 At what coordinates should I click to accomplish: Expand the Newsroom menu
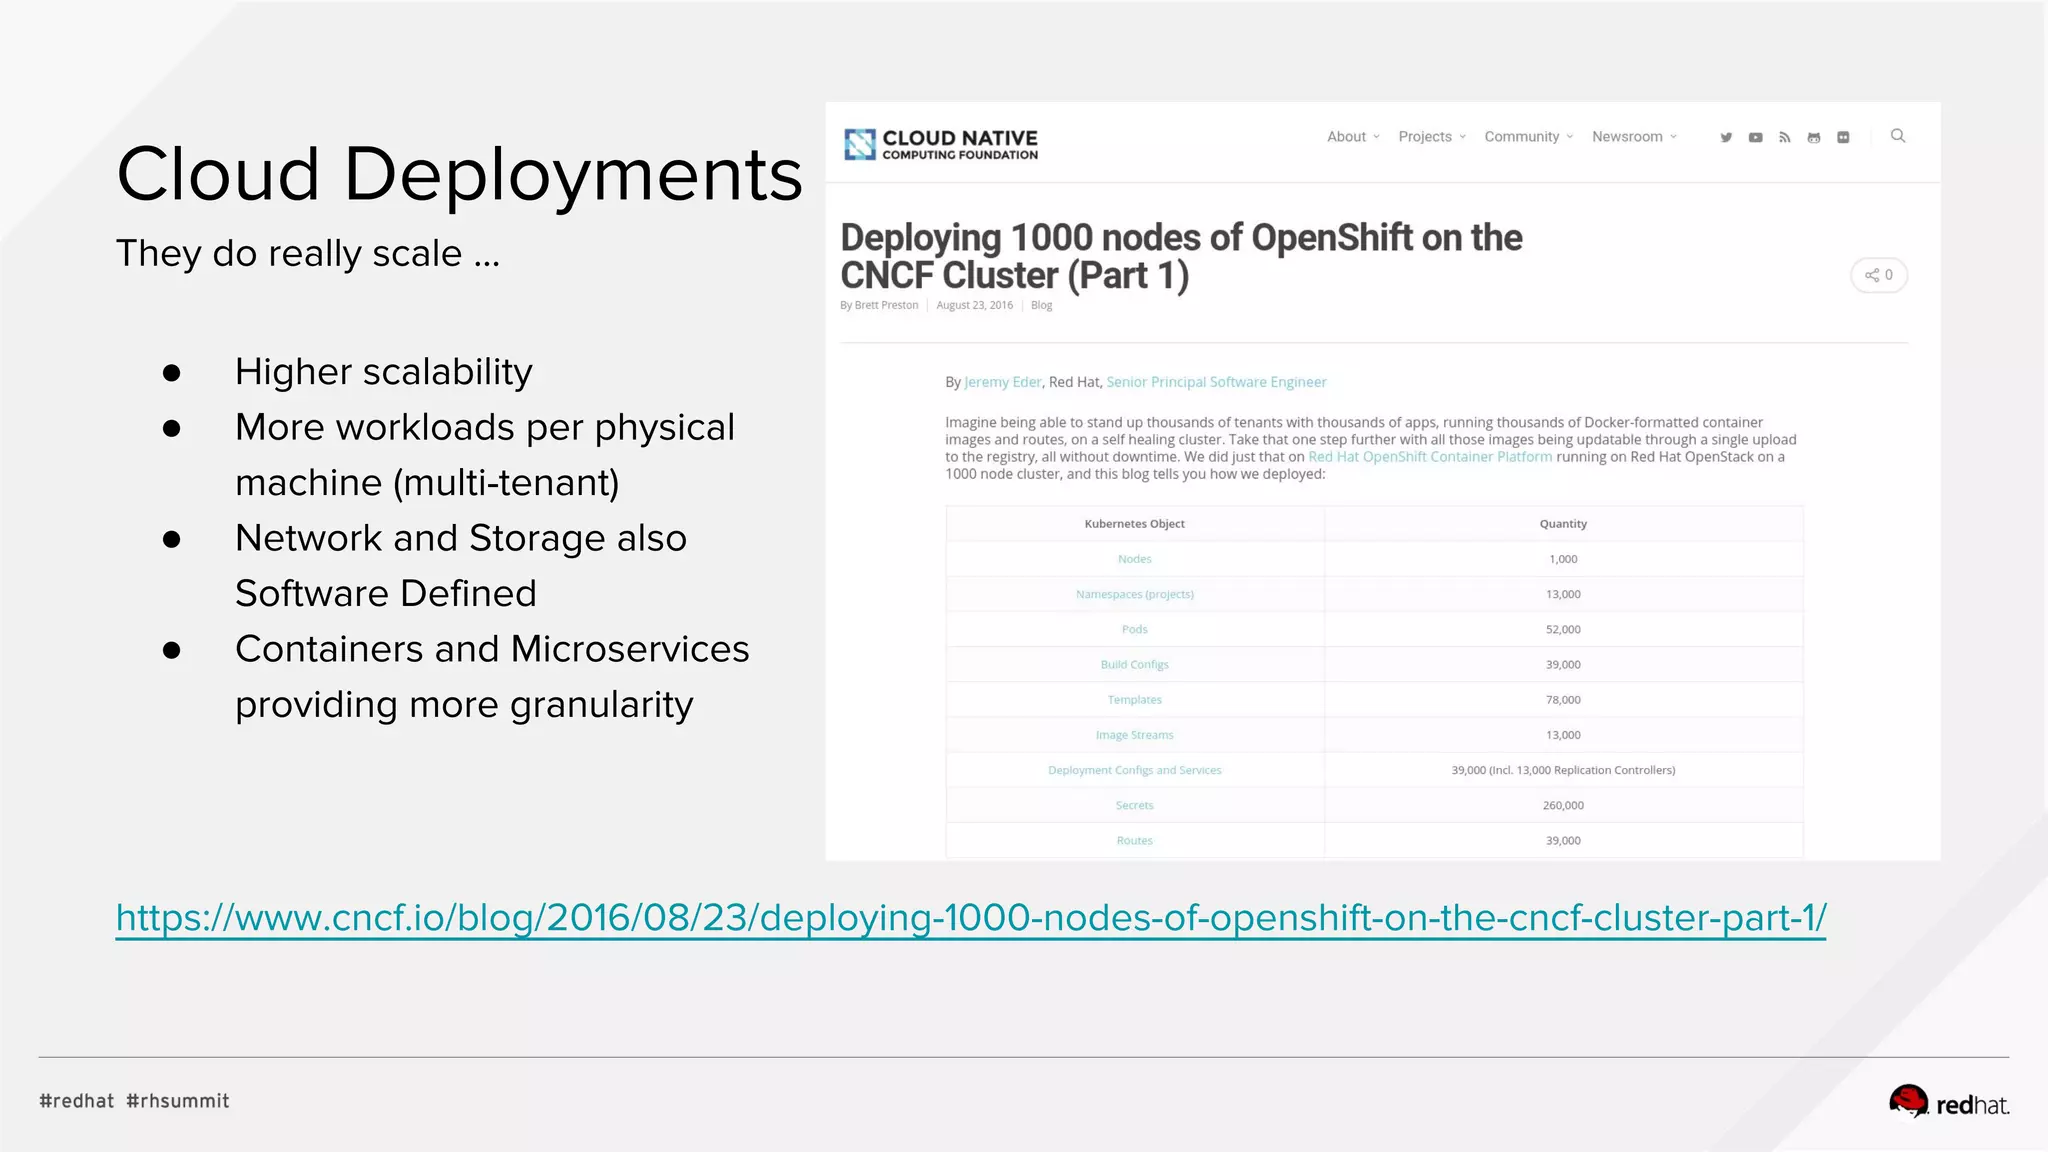pyautogui.click(x=1635, y=136)
